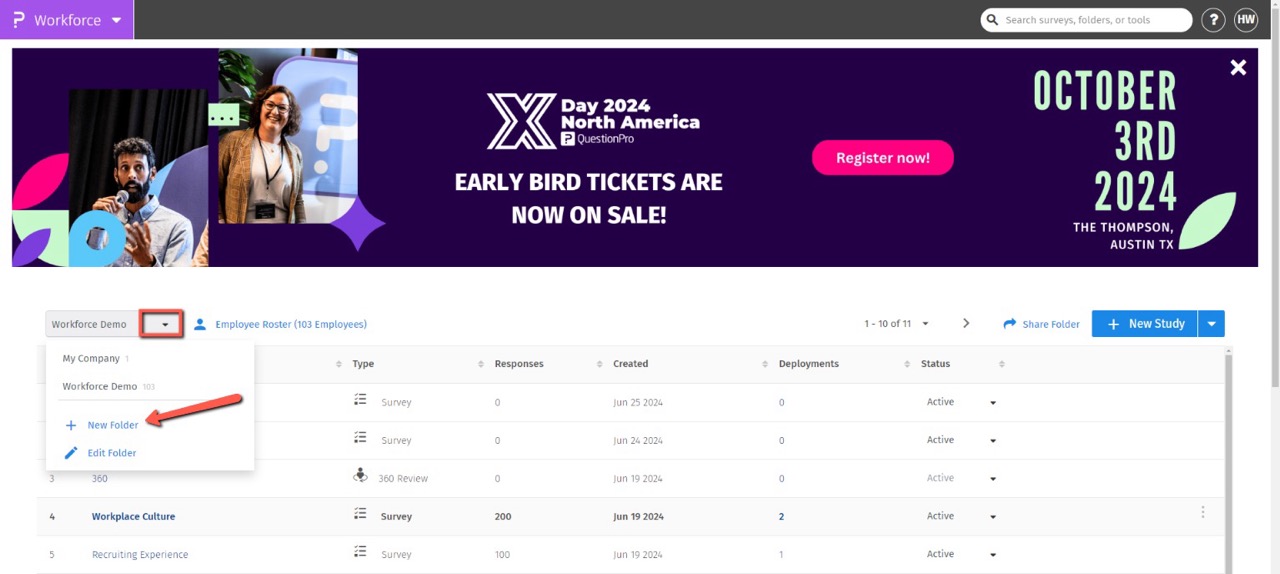Go to next page arrow
The image size is (1280, 574).
click(x=966, y=323)
